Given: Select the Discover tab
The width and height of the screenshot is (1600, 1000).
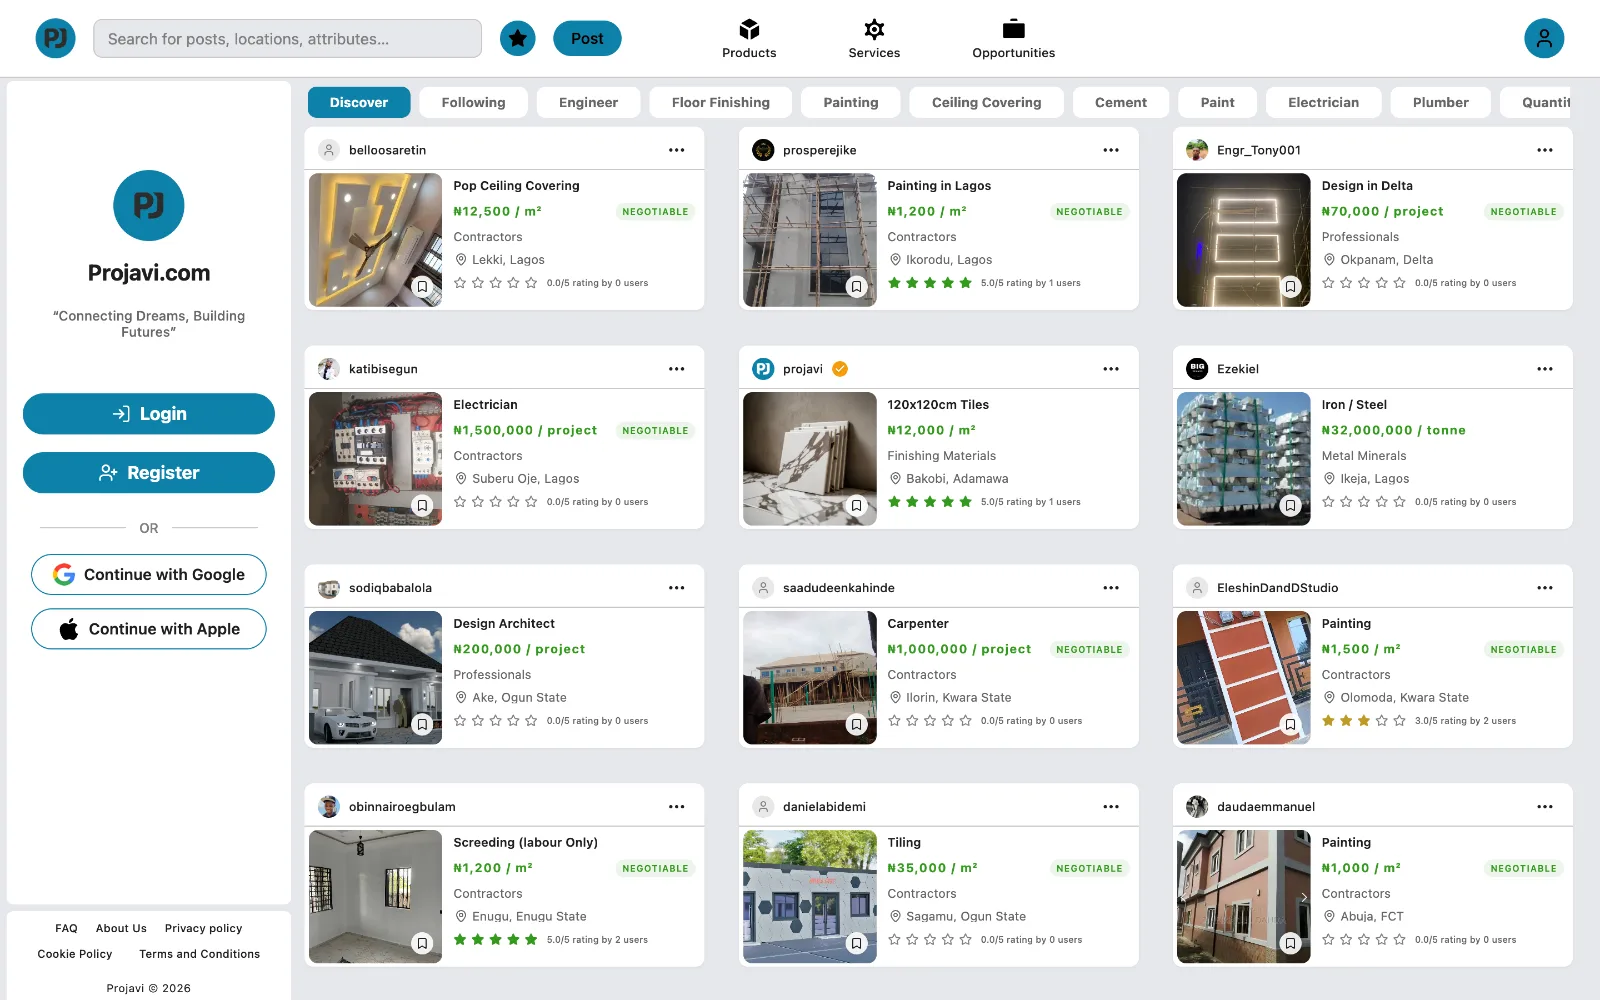Looking at the screenshot, I should (359, 102).
